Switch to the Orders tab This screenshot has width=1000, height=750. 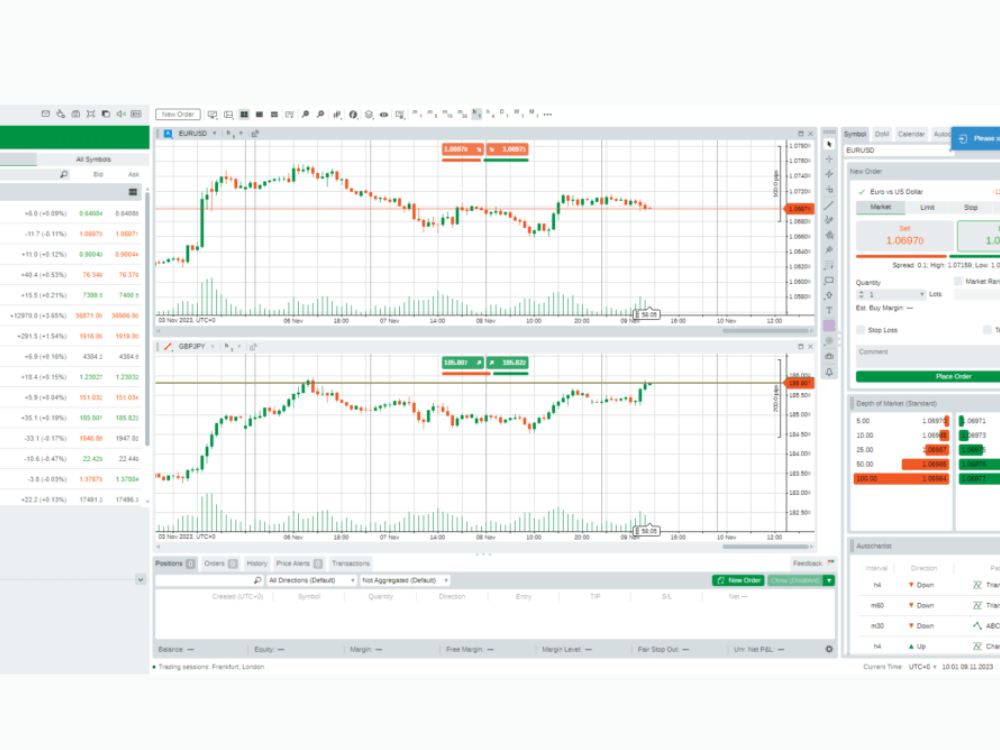click(221, 563)
